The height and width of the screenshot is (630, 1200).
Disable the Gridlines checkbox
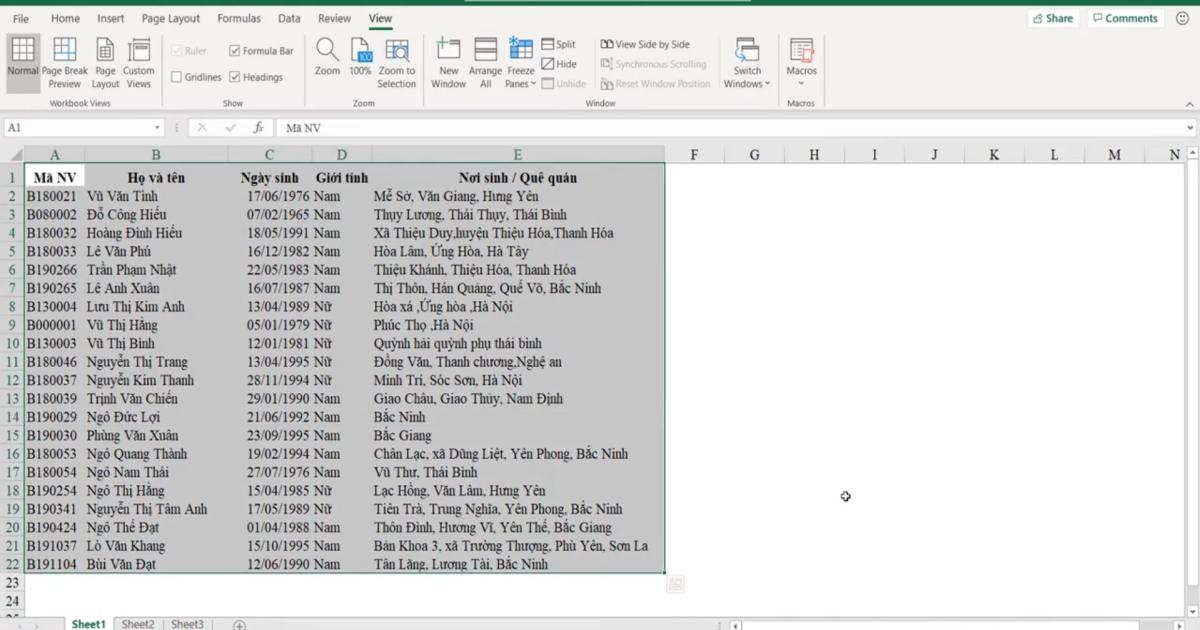[176, 76]
